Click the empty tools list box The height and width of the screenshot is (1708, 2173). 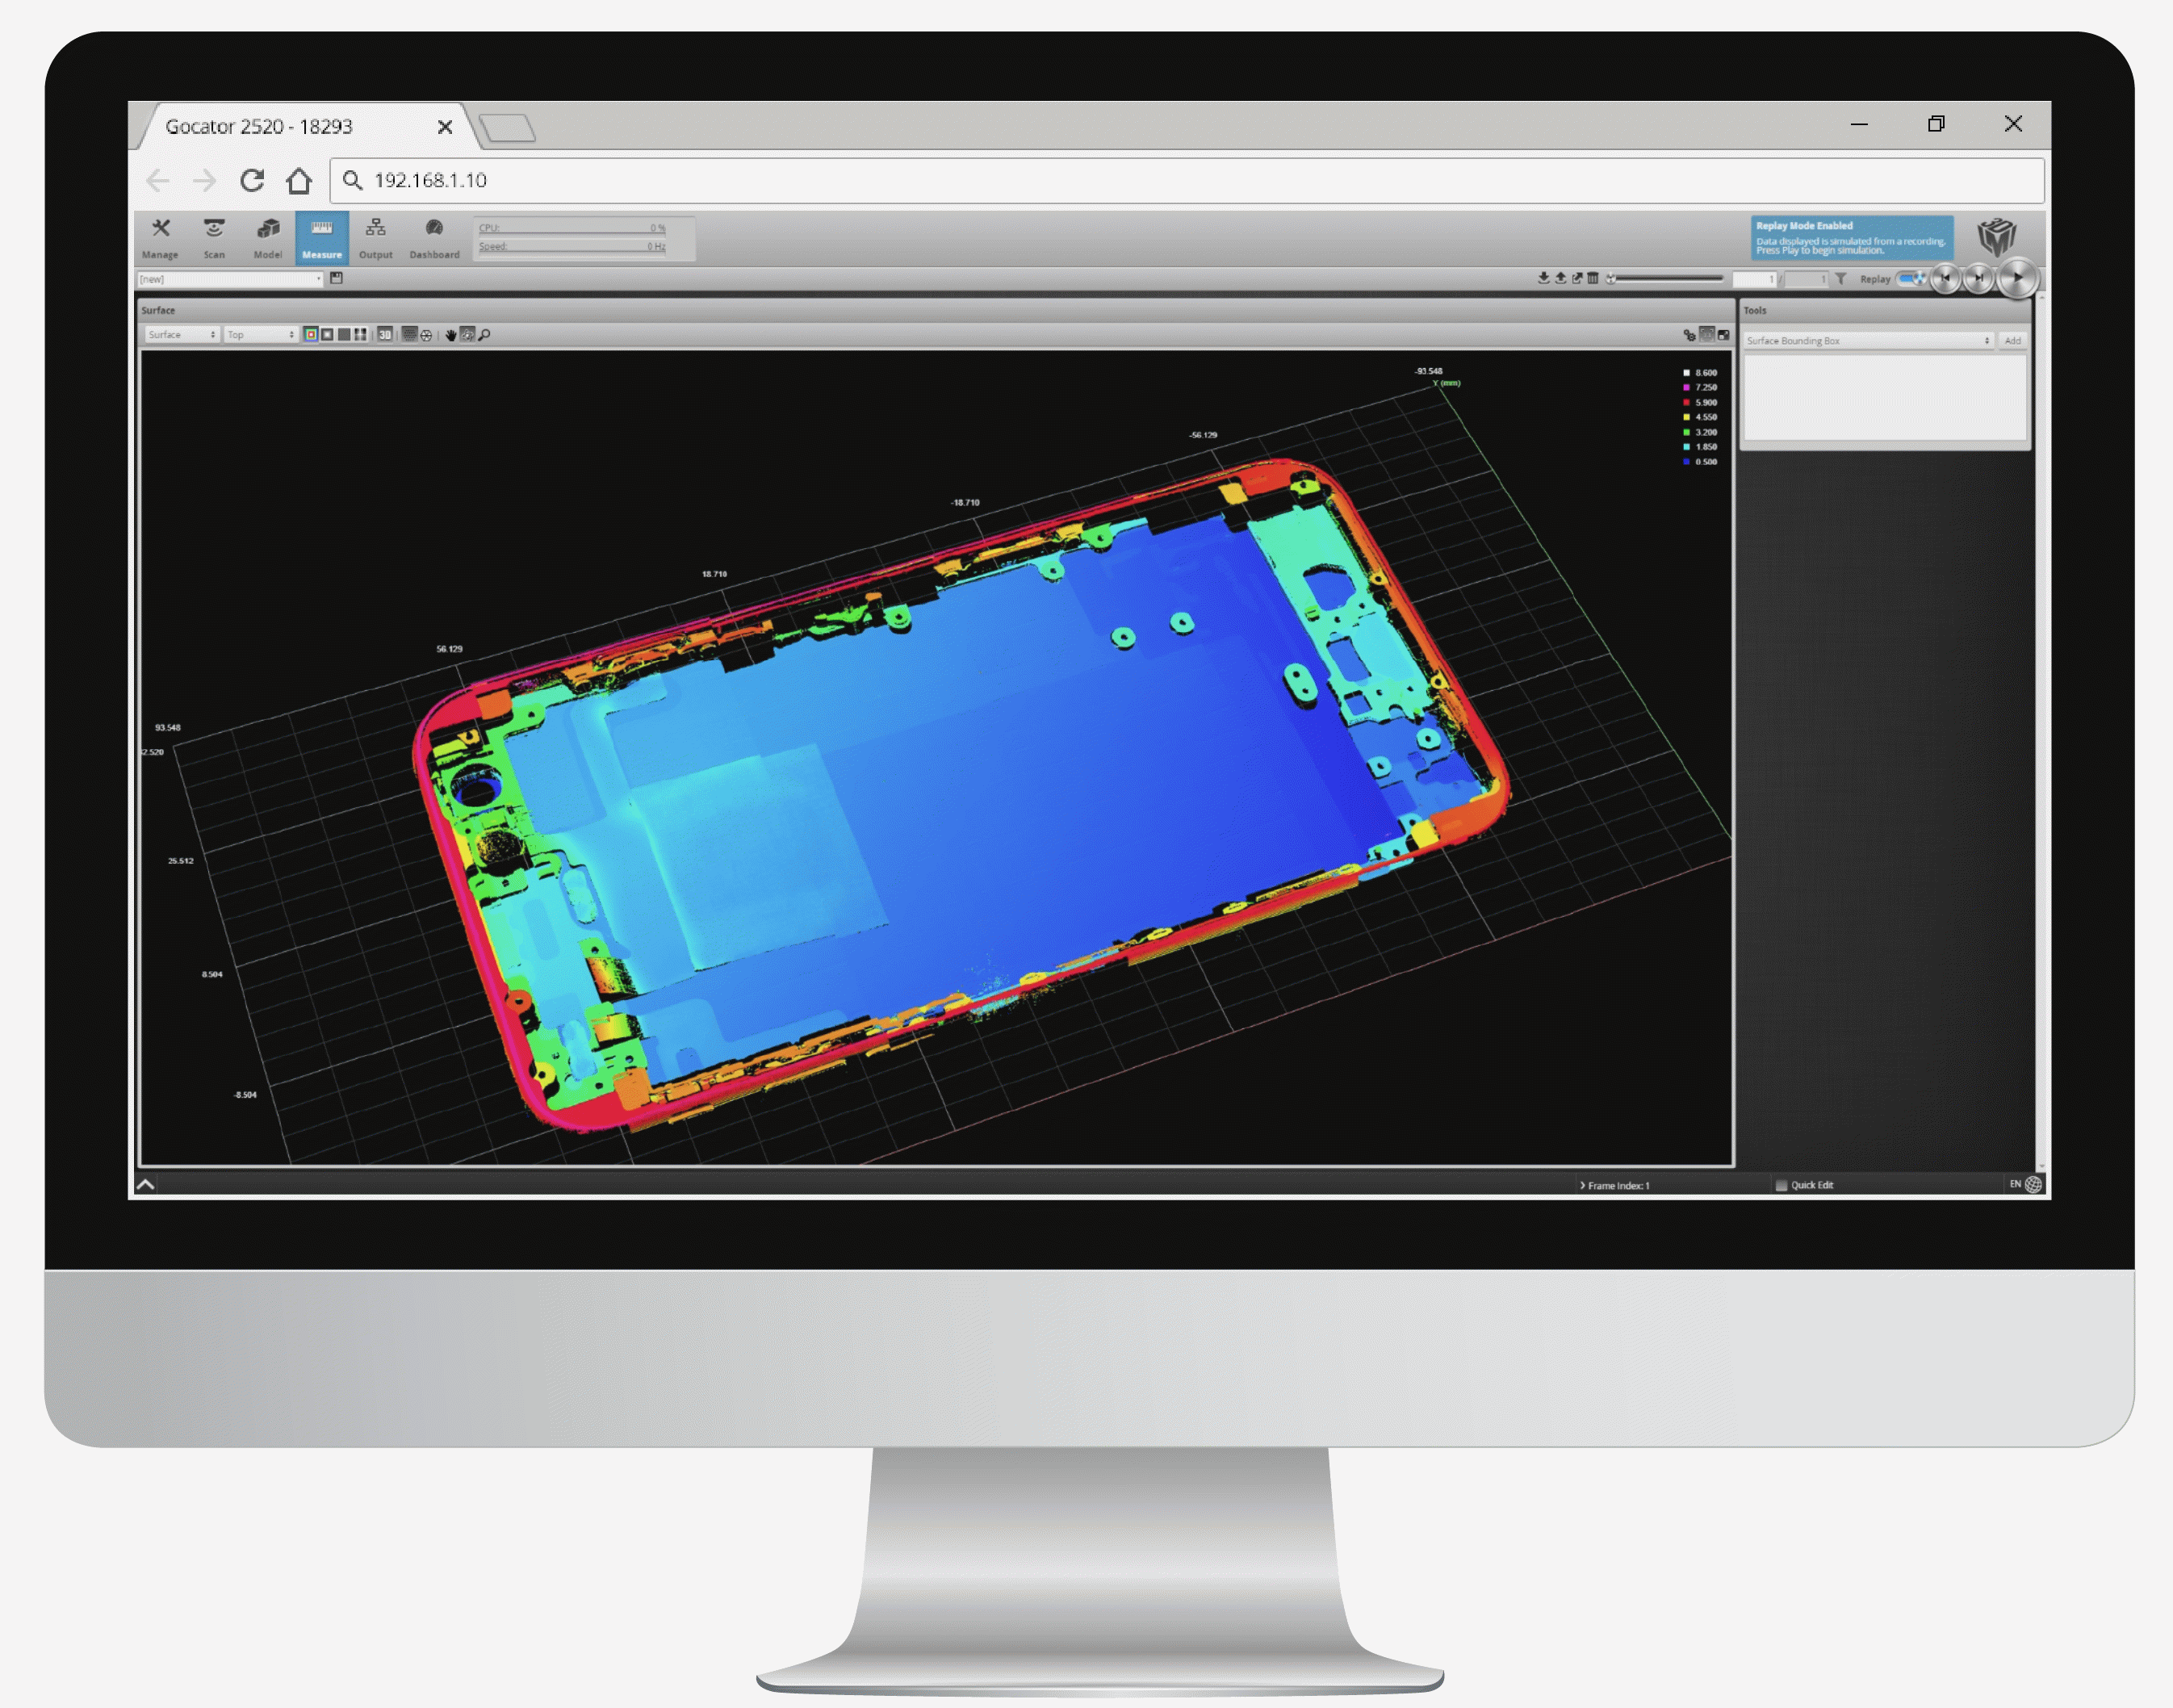pos(1886,398)
